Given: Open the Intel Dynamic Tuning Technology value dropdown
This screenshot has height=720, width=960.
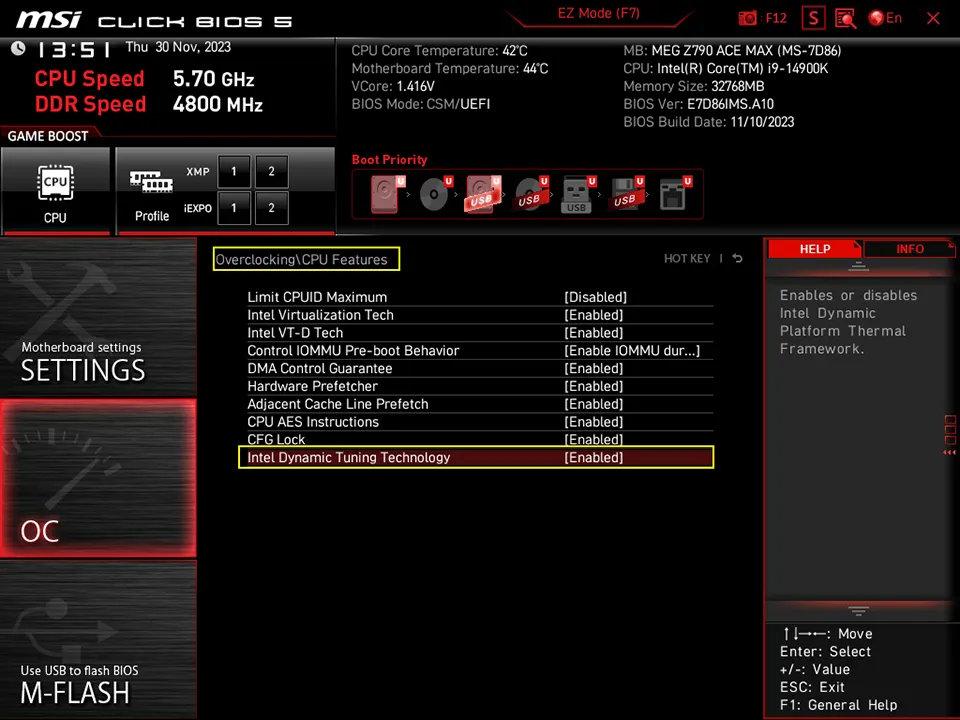Looking at the screenshot, I should [x=593, y=457].
